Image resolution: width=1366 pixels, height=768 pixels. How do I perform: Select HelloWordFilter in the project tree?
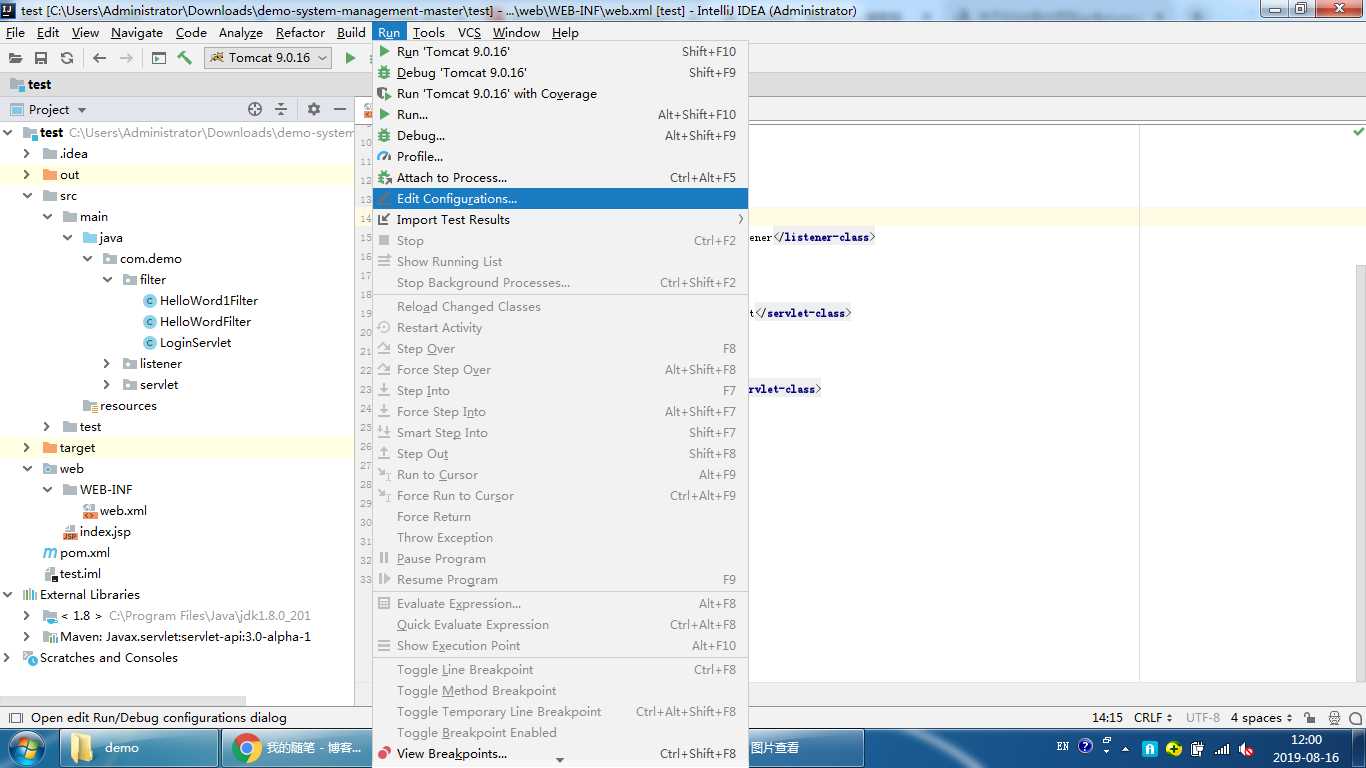205,321
